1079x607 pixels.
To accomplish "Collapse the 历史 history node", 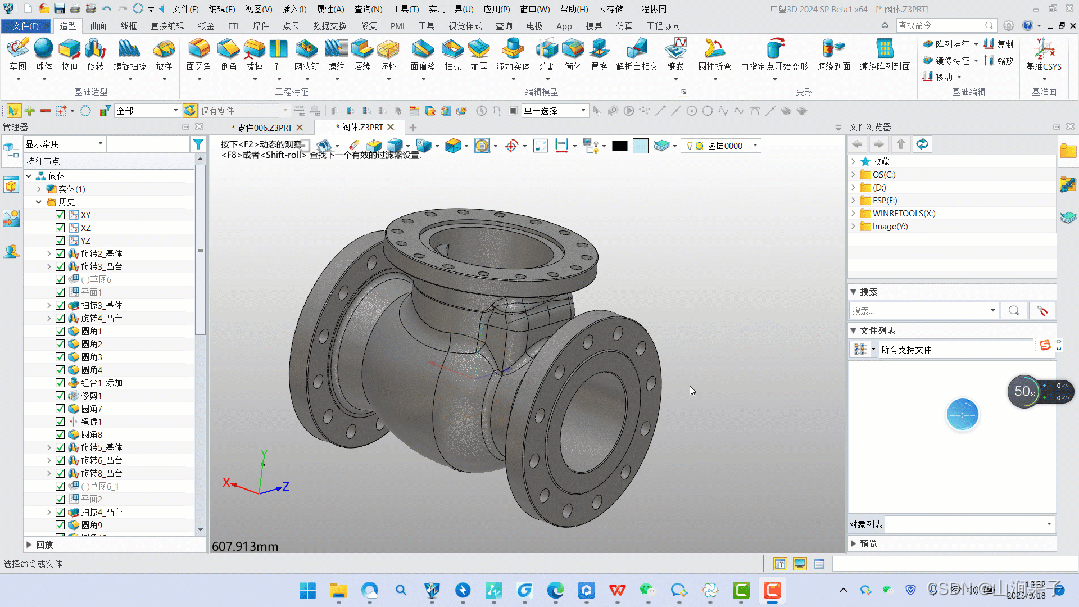I will point(38,202).
